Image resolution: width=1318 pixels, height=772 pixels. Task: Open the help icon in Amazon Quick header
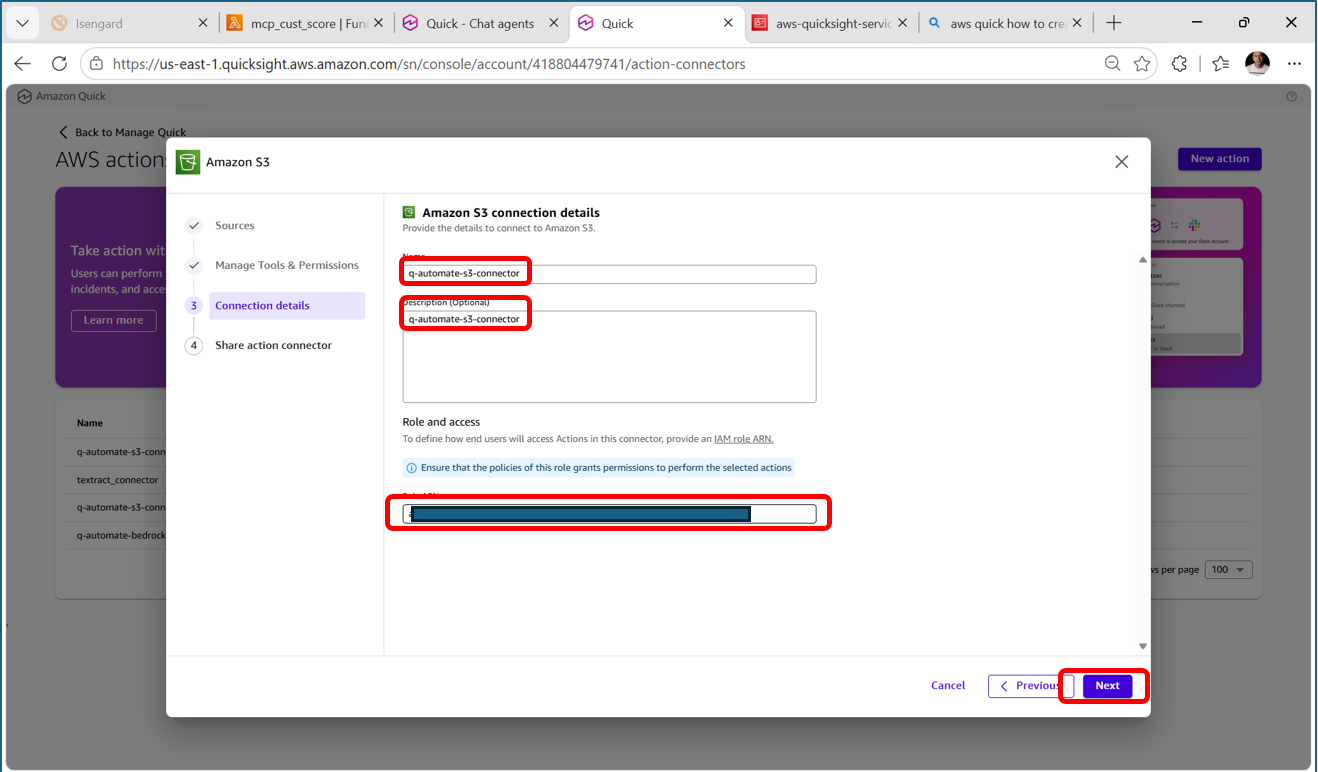[x=1292, y=97]
